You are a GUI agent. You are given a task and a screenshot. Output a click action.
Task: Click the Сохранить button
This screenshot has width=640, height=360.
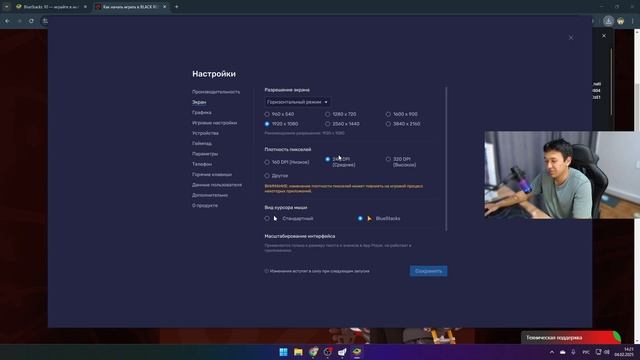pyautogui.click(x=429, y=271)
